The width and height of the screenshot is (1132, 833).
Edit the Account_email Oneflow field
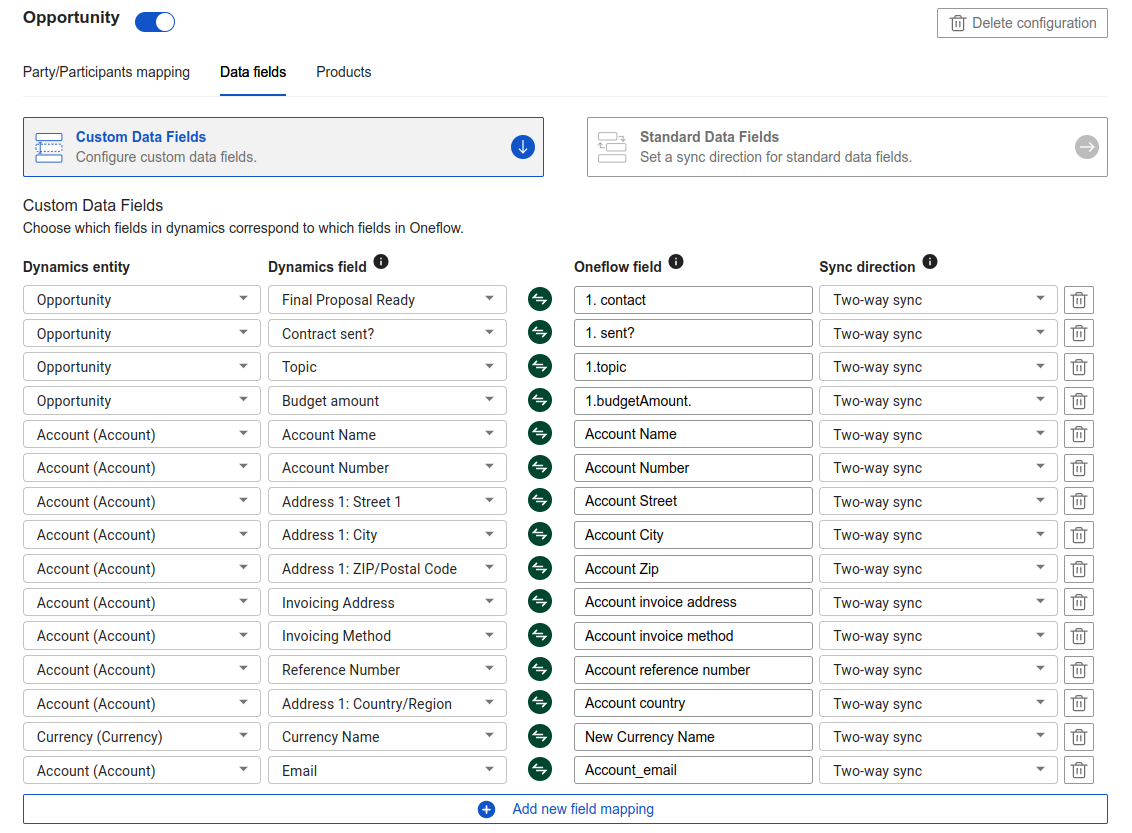pyautogui.click(x=693, y=770)
